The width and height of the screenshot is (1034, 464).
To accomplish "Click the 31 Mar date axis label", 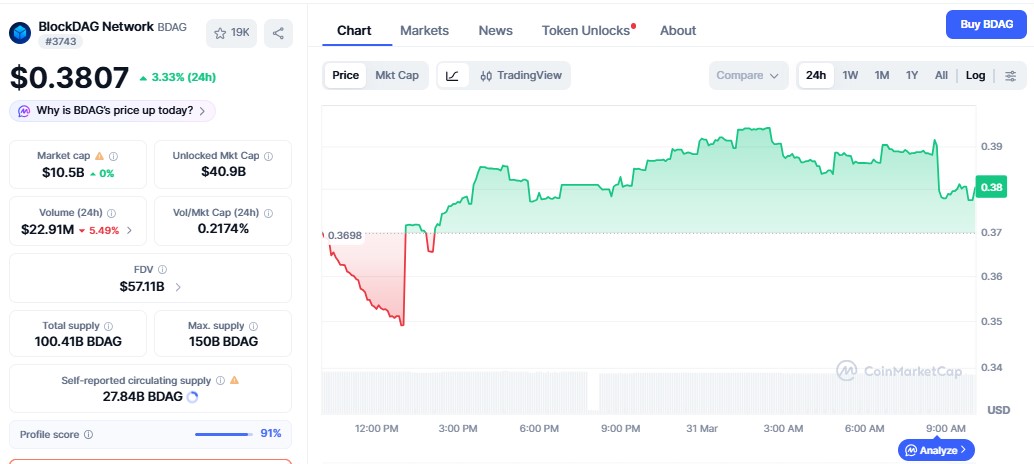I will [x=702, y=428].
